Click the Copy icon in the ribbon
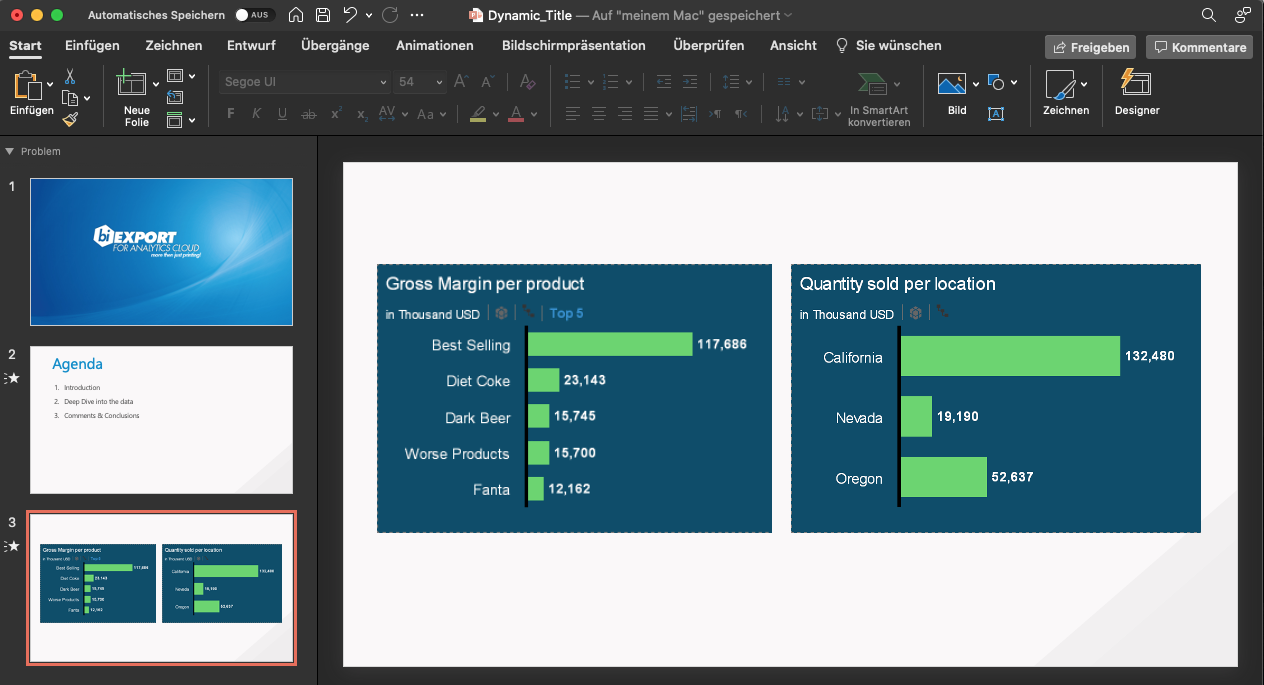Screen dimensions: 1264x685 (x=70, y=98)
